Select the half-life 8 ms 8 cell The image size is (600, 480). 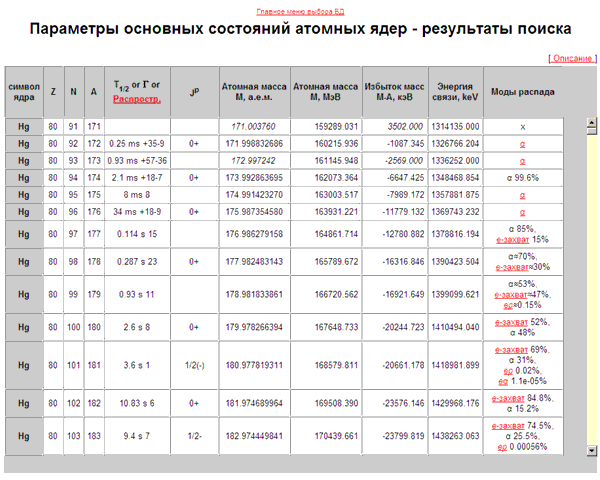137,195
